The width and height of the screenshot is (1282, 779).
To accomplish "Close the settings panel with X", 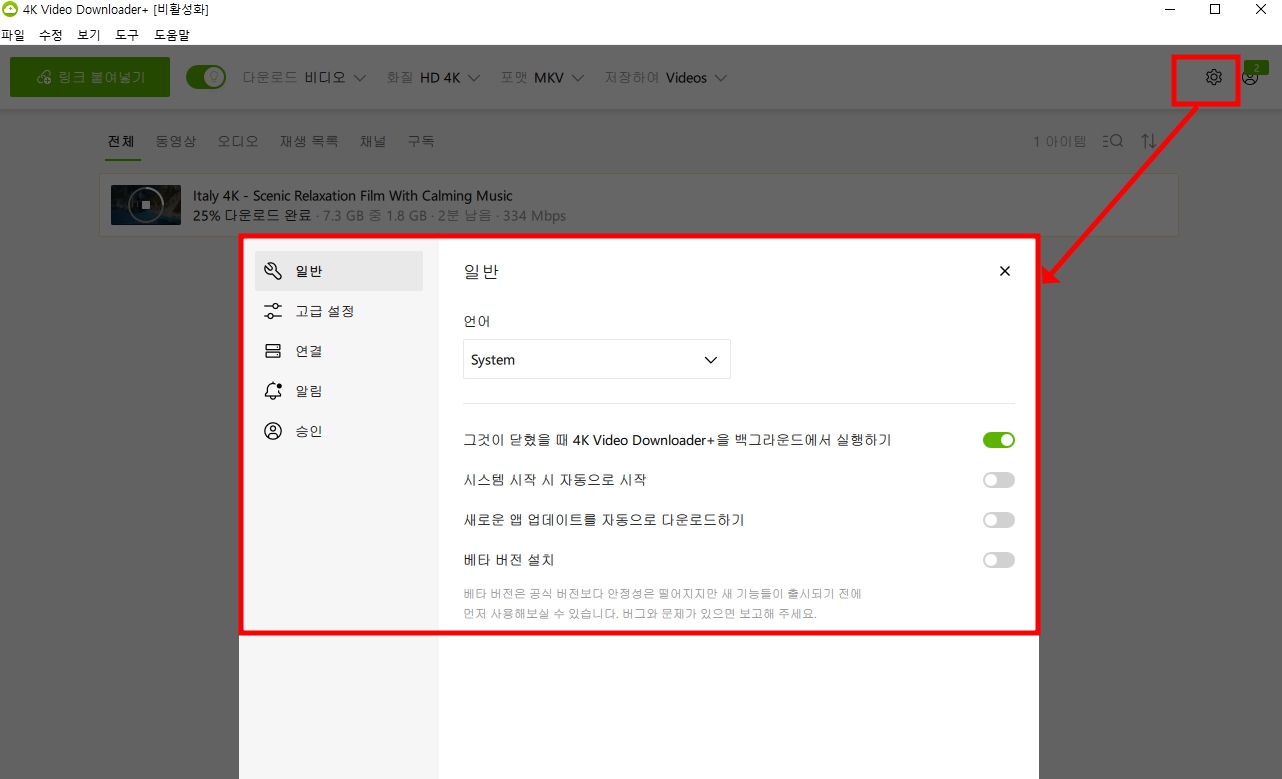I will tap(1004, 270).
